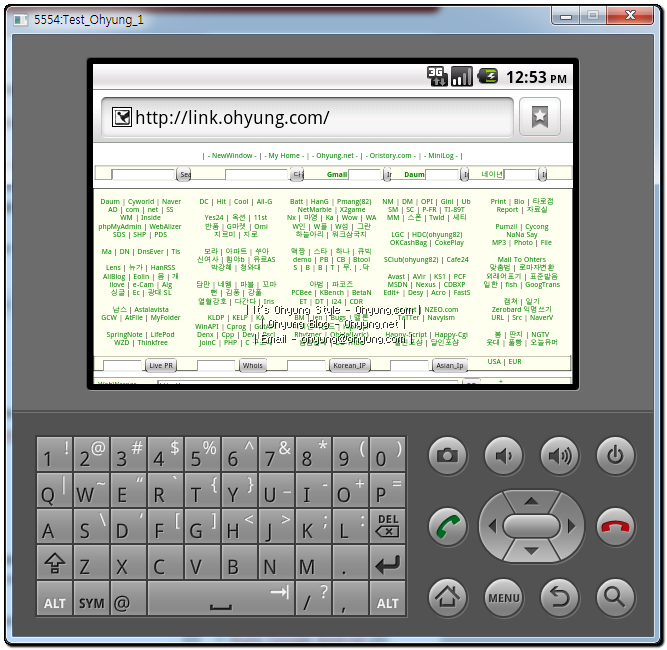Screen dimensions: 667x650
Task: Open the Oristory.com link
Action: click(x=390, y=156)
